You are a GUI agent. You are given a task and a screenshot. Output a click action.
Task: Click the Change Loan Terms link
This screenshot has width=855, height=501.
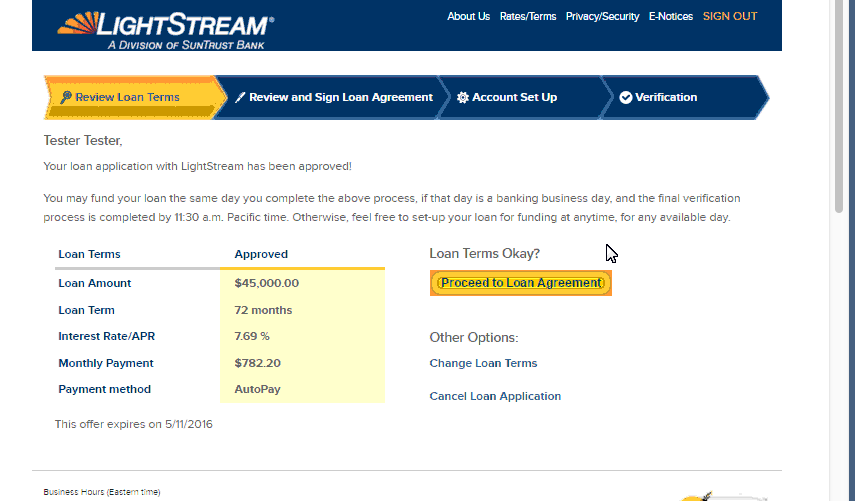(x=483, y=363)
